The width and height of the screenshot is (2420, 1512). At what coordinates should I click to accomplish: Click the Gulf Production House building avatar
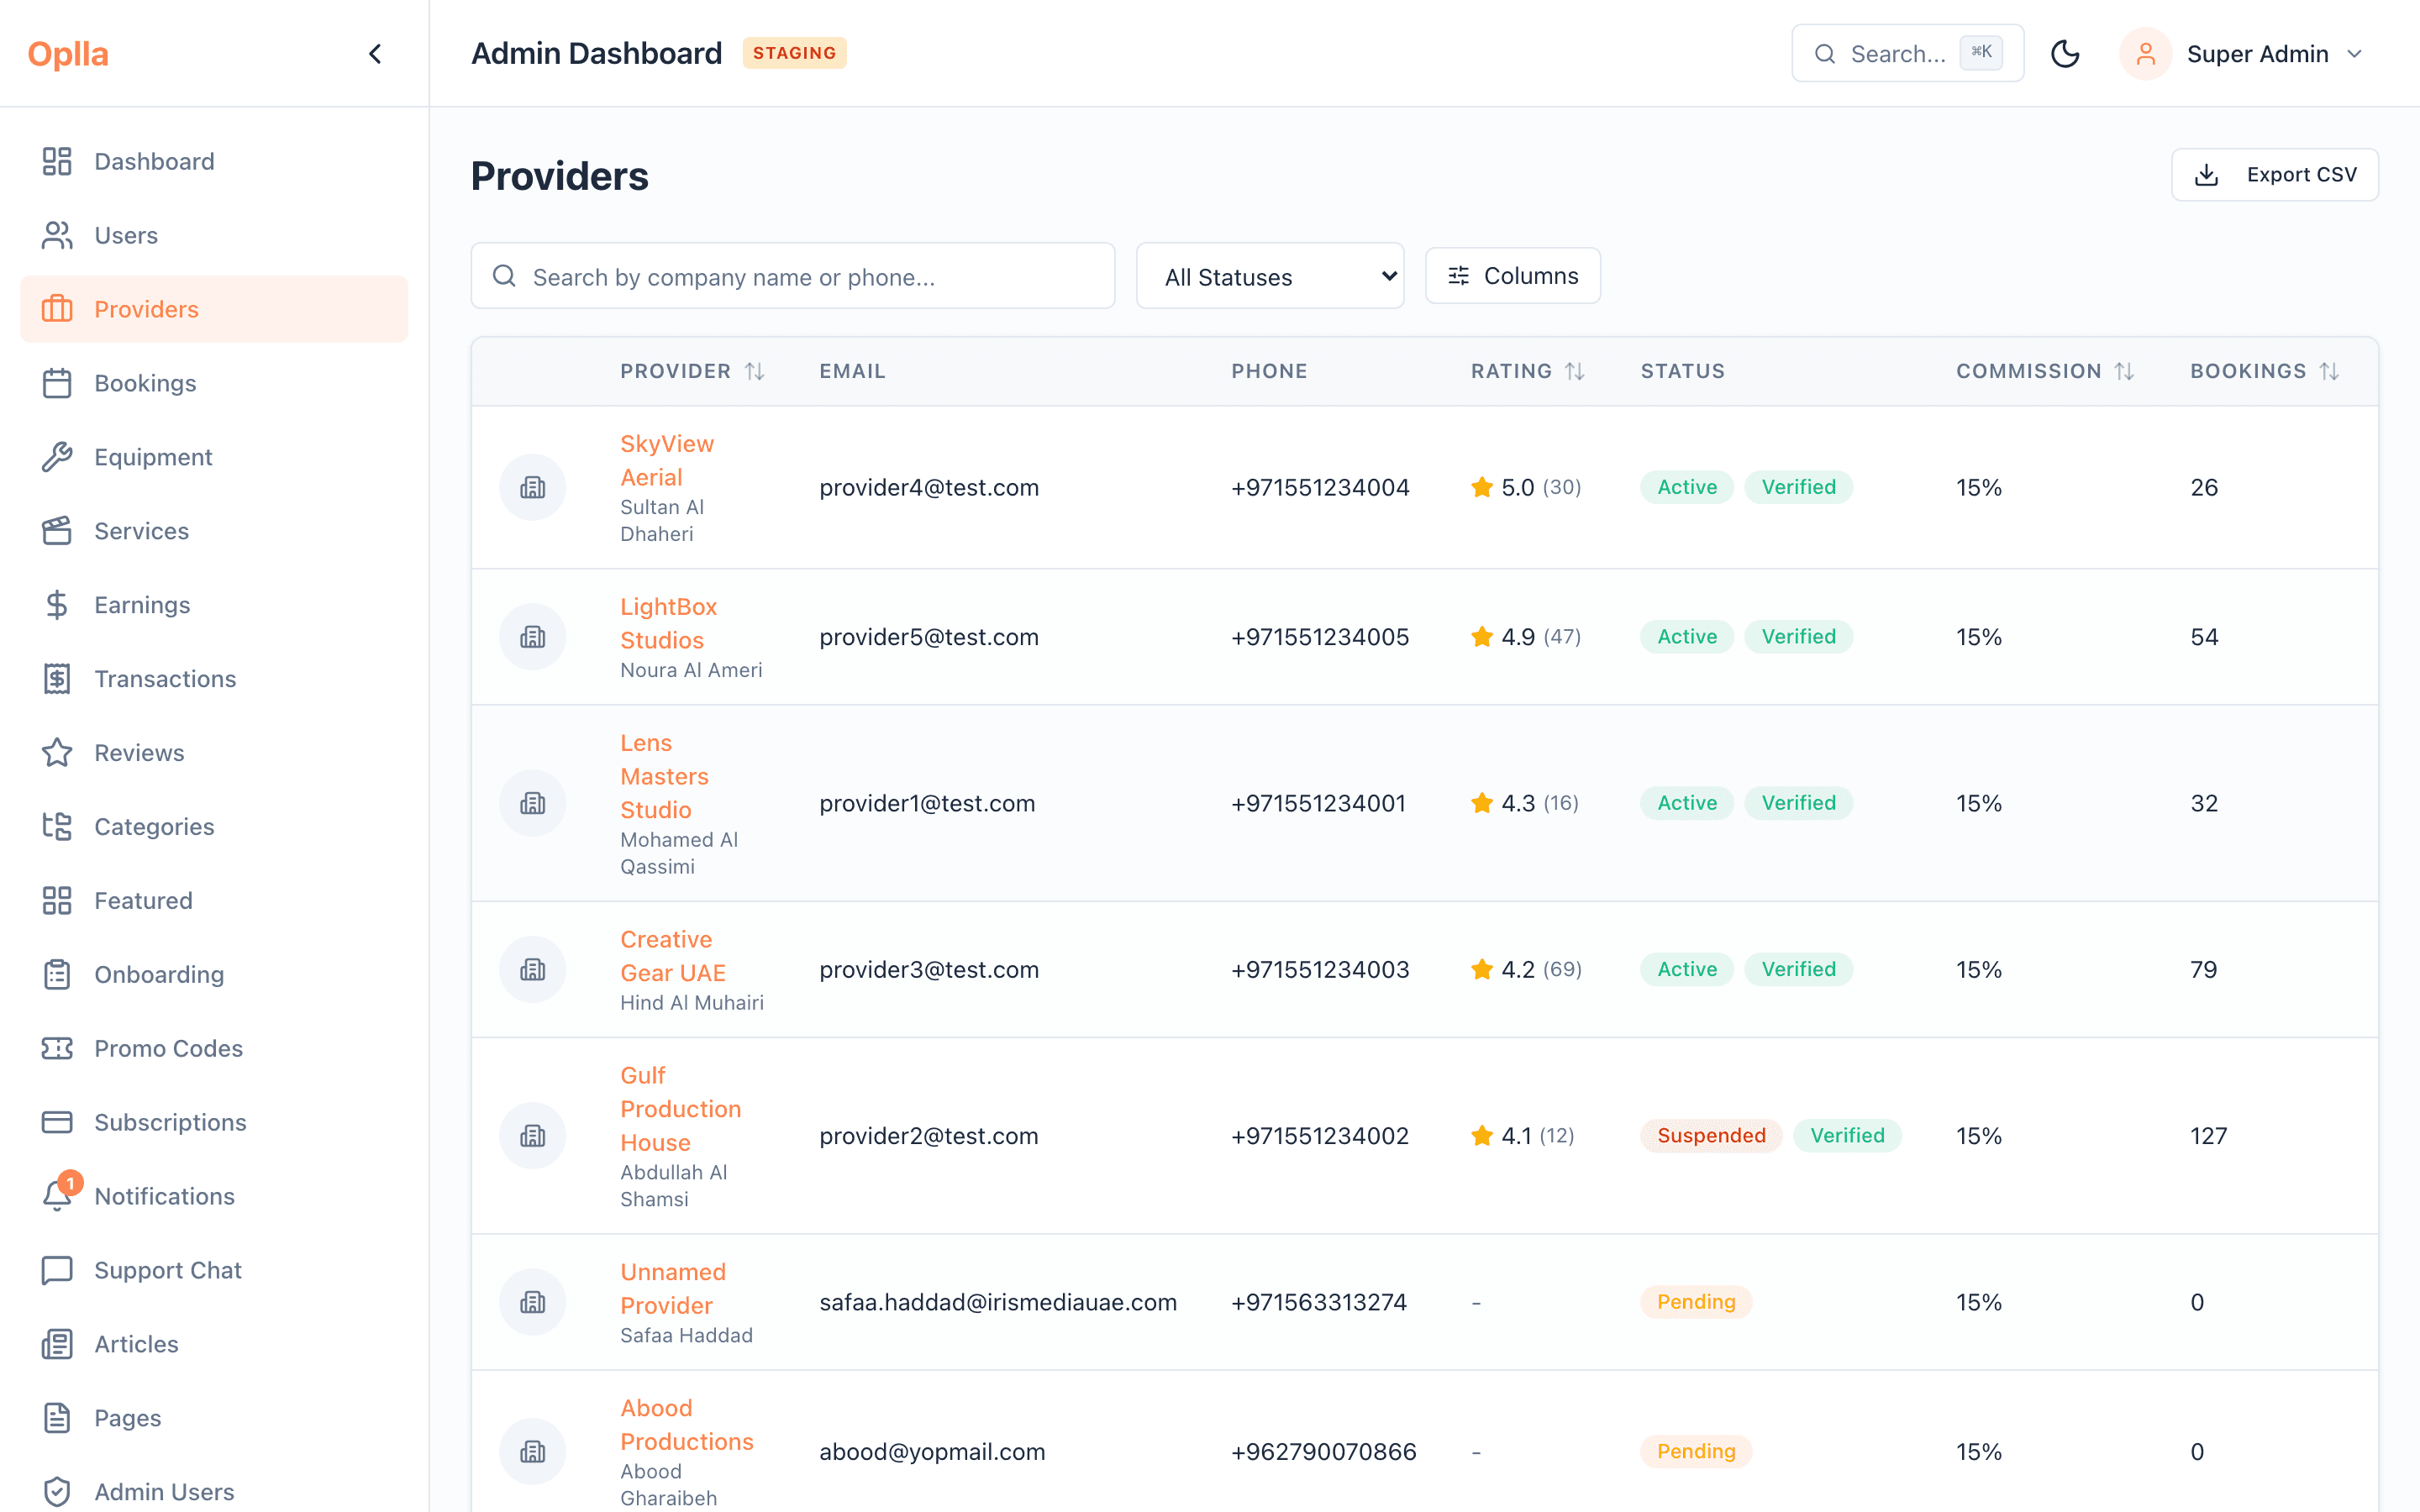533,1136
